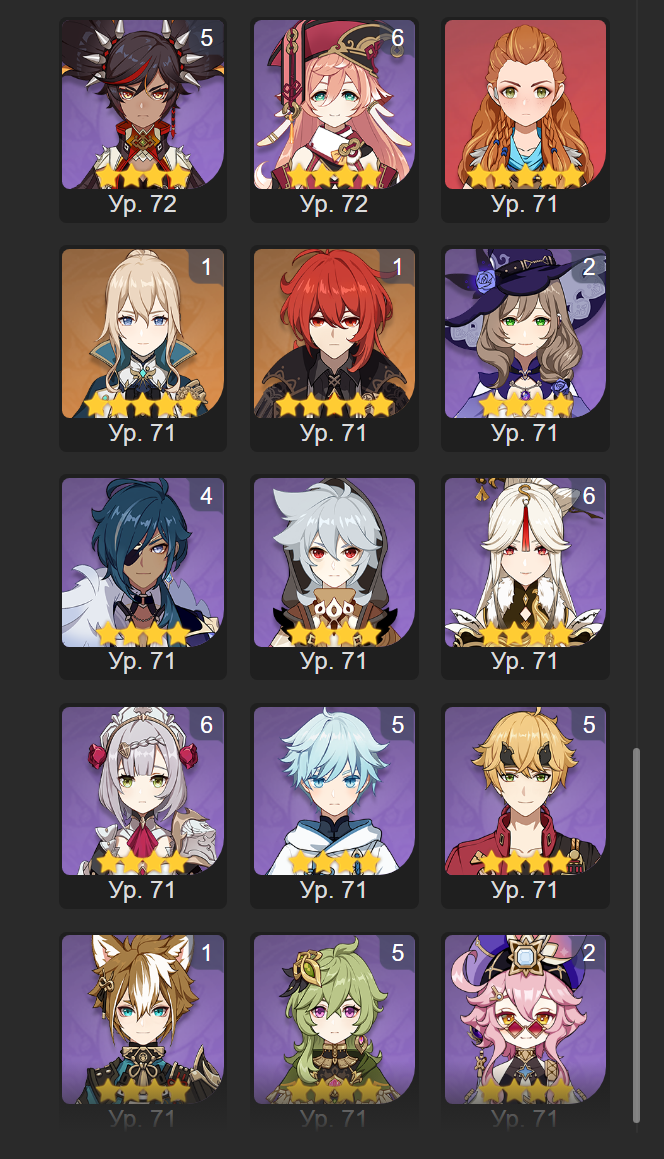
Task: Open hooded Razor's character portrait
Action: coord(334,562)
